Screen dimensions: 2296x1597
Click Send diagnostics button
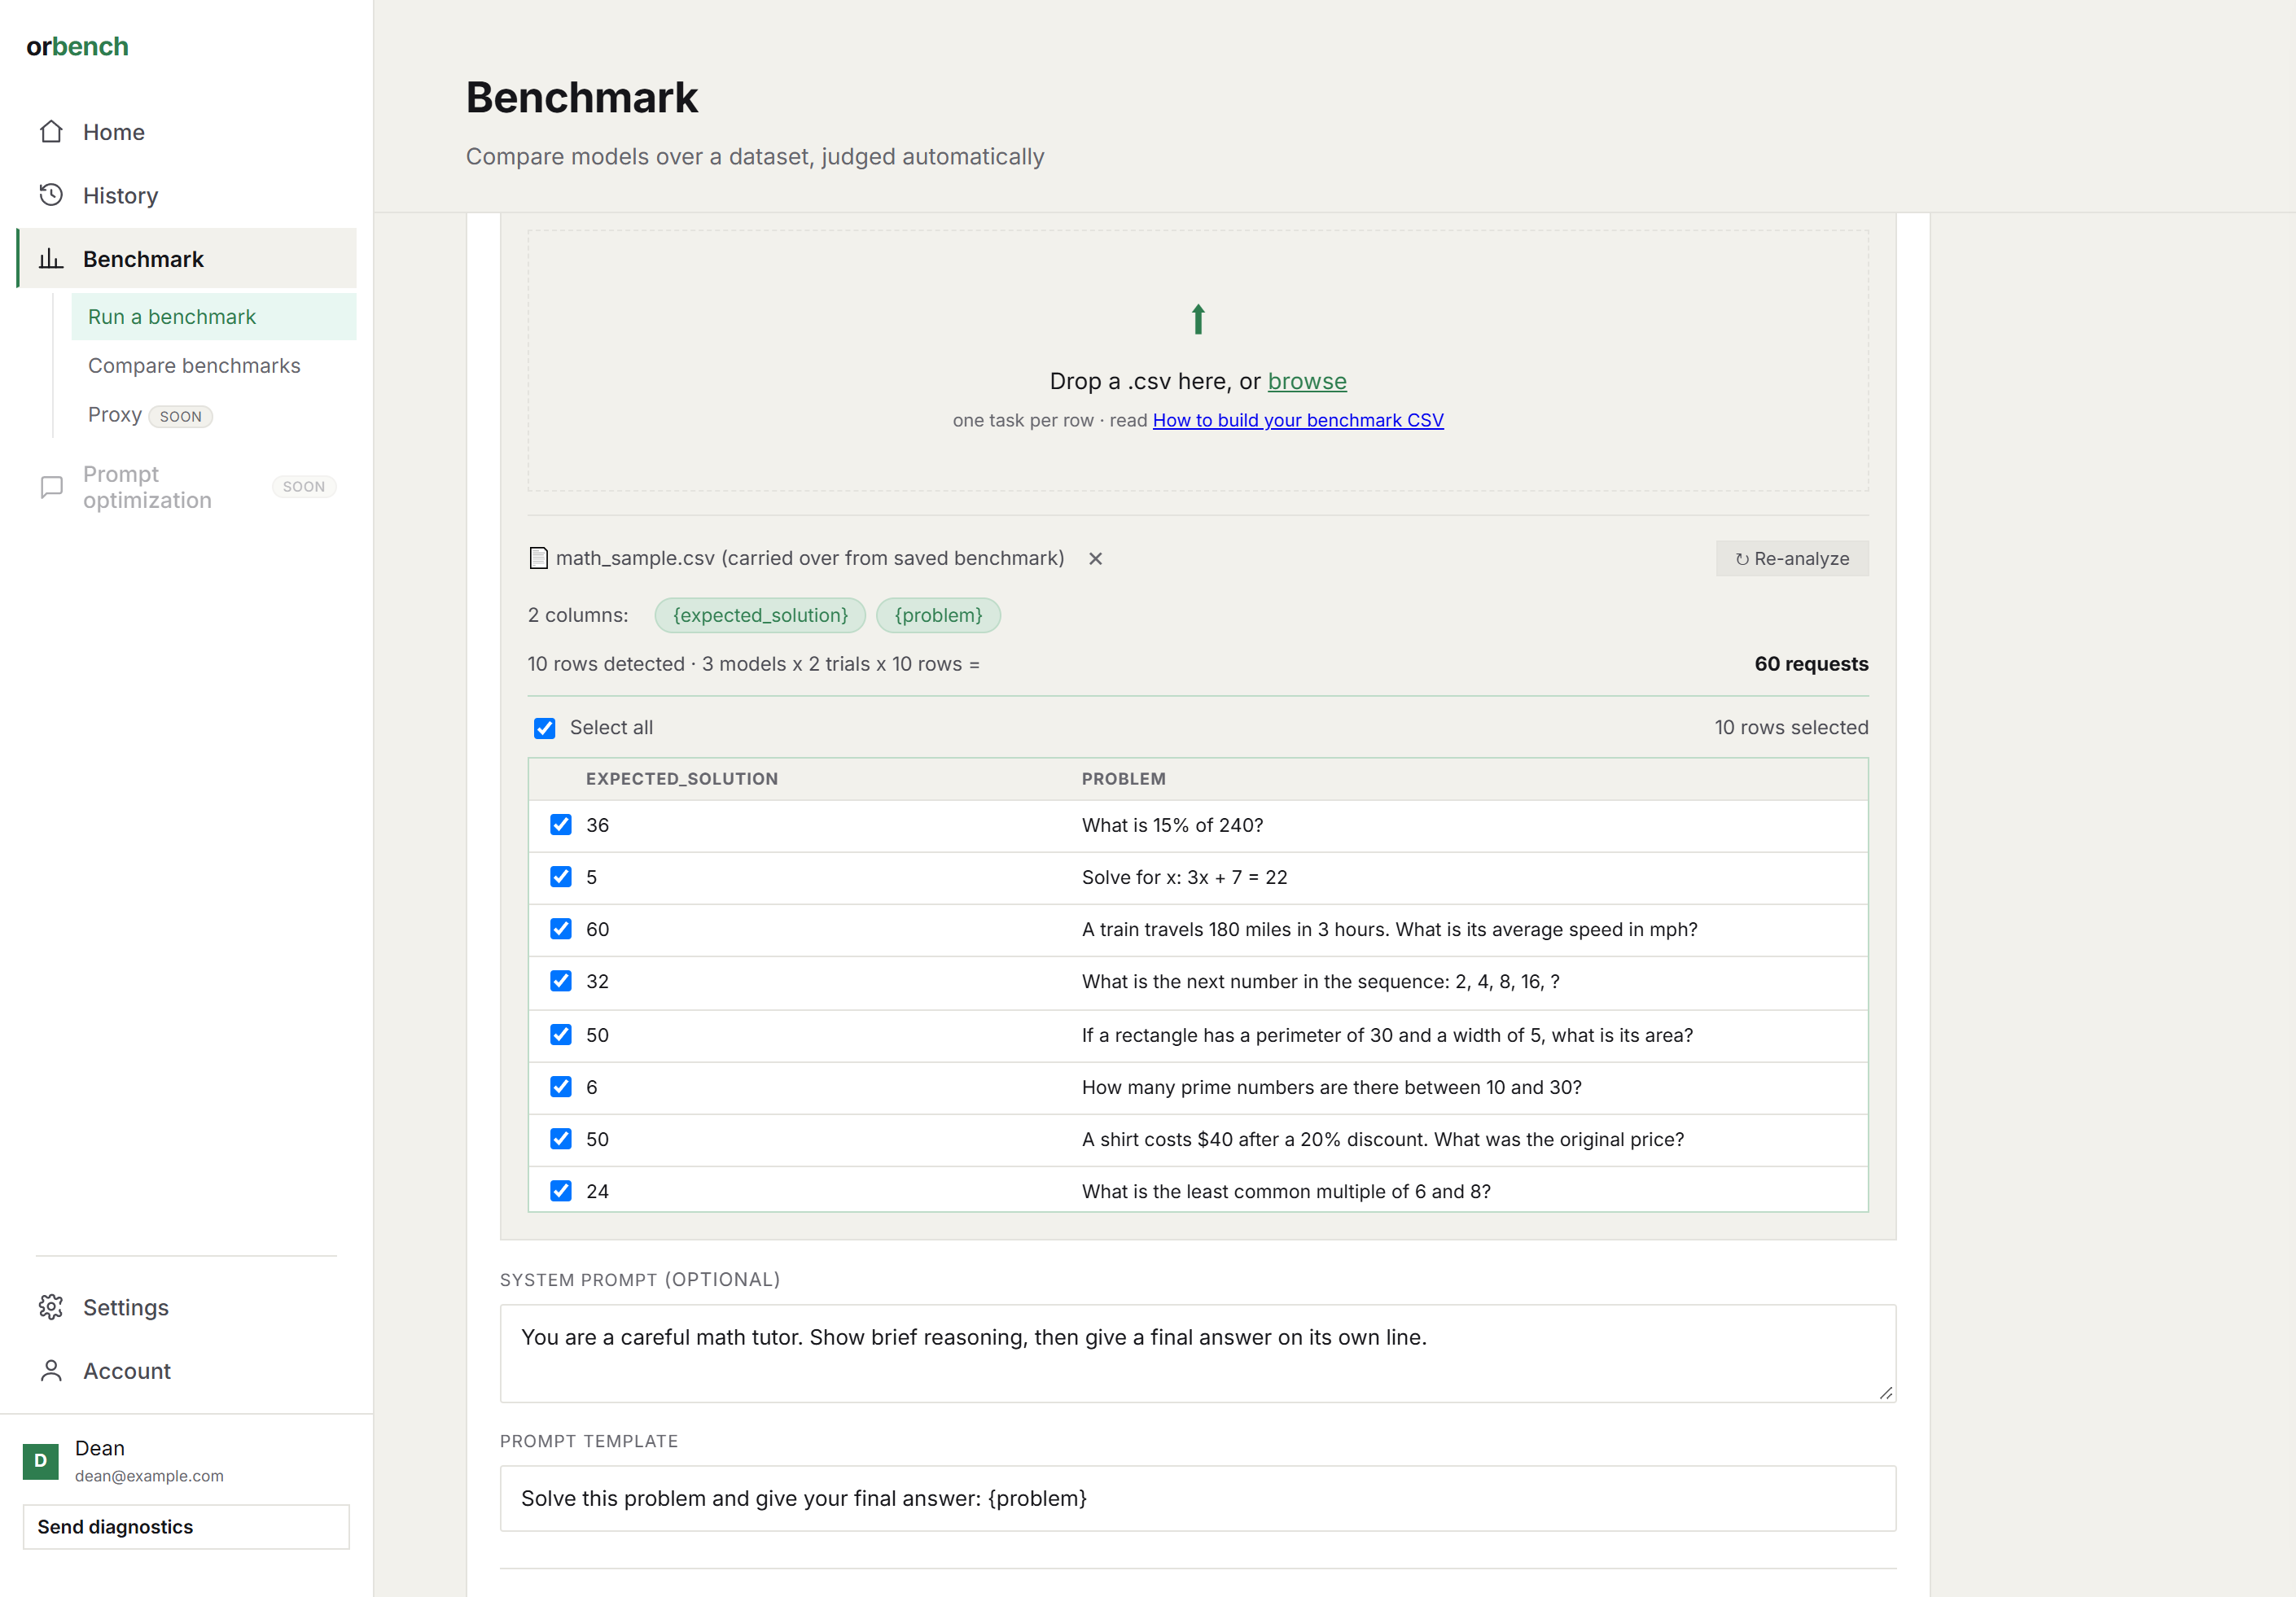186,1527
